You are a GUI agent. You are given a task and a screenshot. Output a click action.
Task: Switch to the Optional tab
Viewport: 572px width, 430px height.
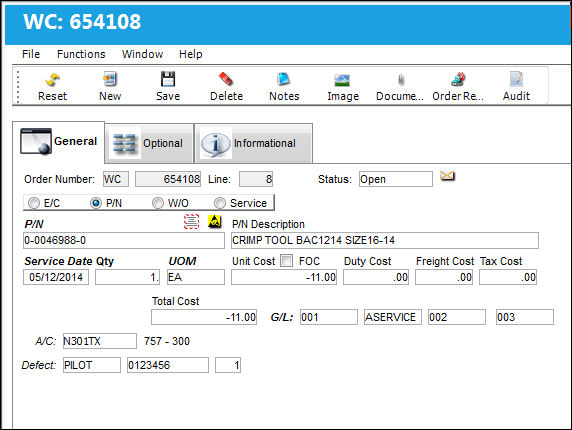(149, 143)
